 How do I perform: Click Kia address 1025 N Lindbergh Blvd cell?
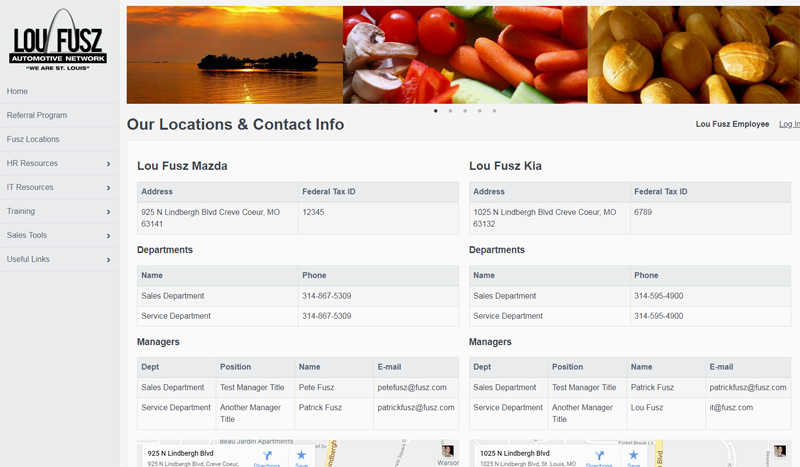549,218
